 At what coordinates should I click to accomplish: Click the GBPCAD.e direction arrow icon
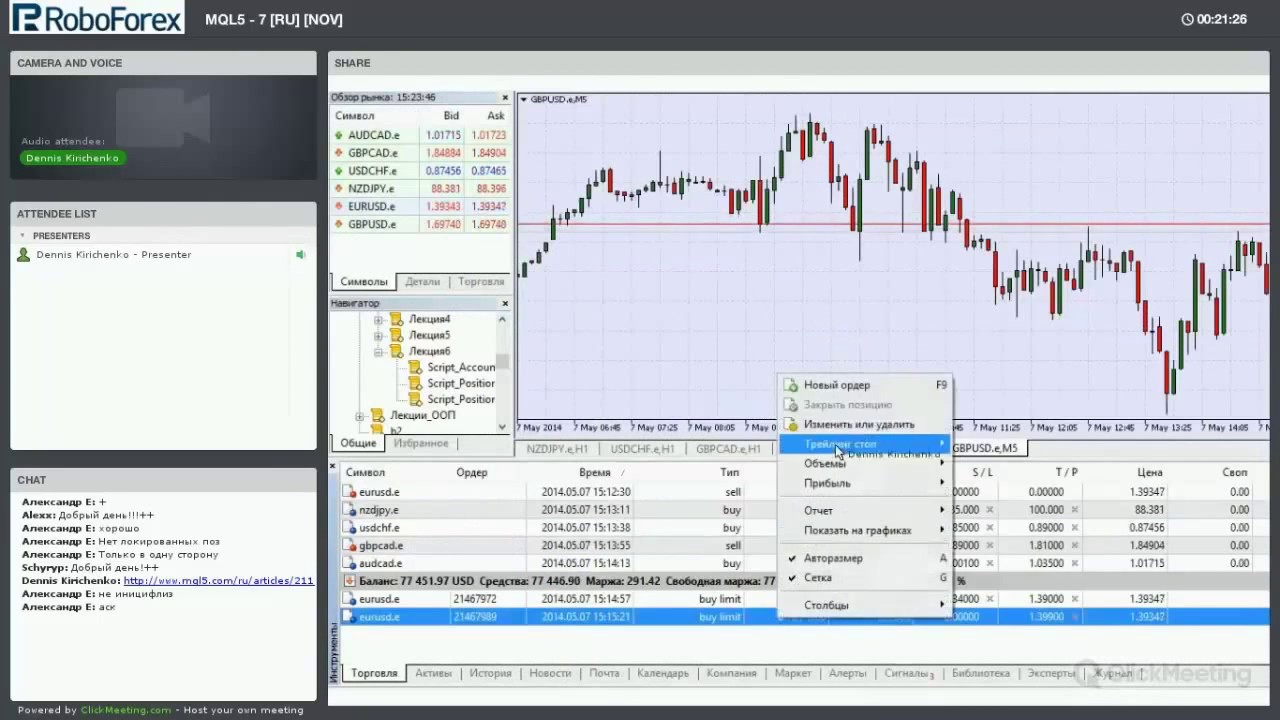tap(339, 153)
